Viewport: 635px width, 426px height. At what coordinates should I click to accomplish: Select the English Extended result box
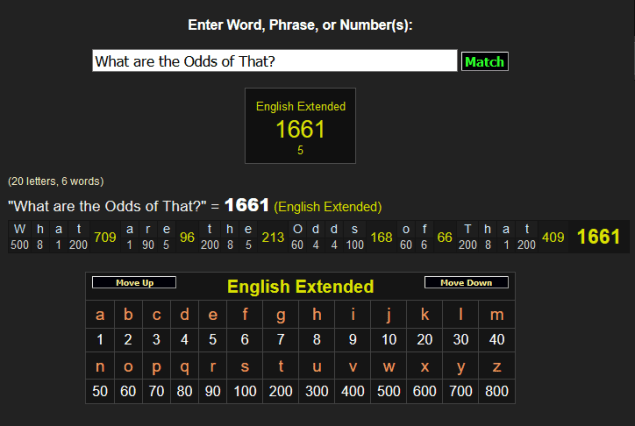pos(301,126)
